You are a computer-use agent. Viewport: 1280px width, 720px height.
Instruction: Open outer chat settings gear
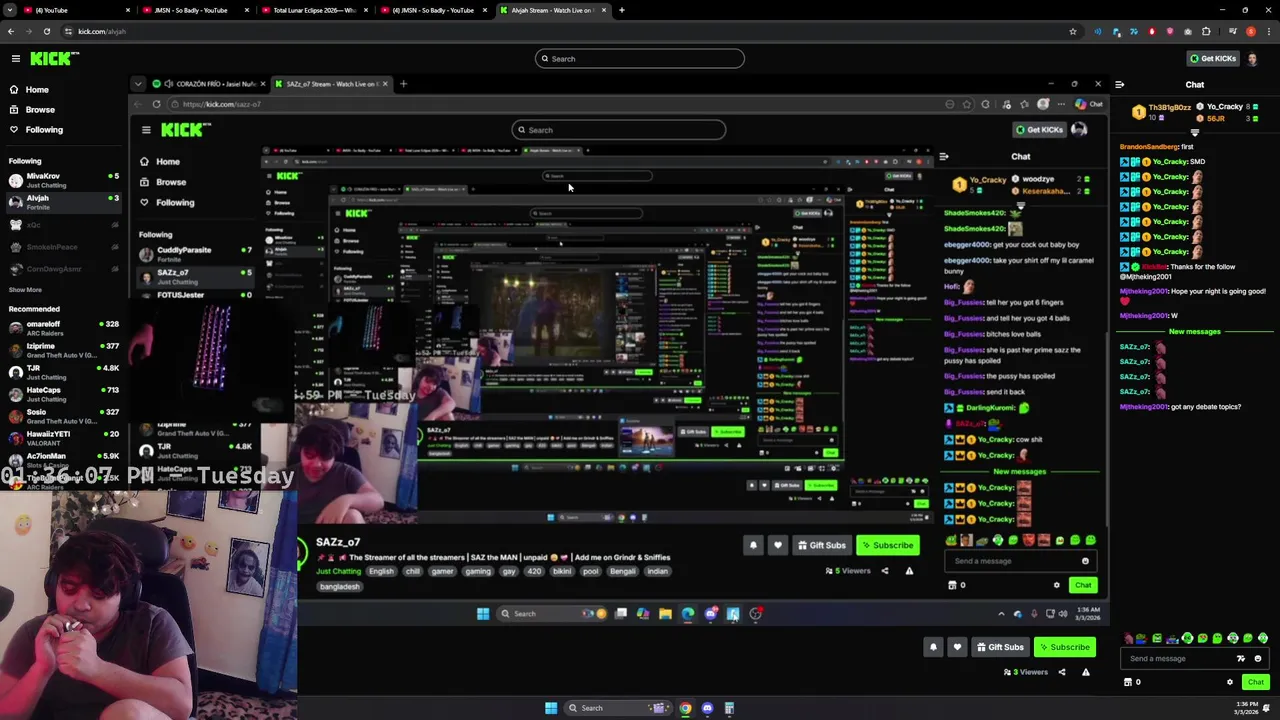[1230, 682]
